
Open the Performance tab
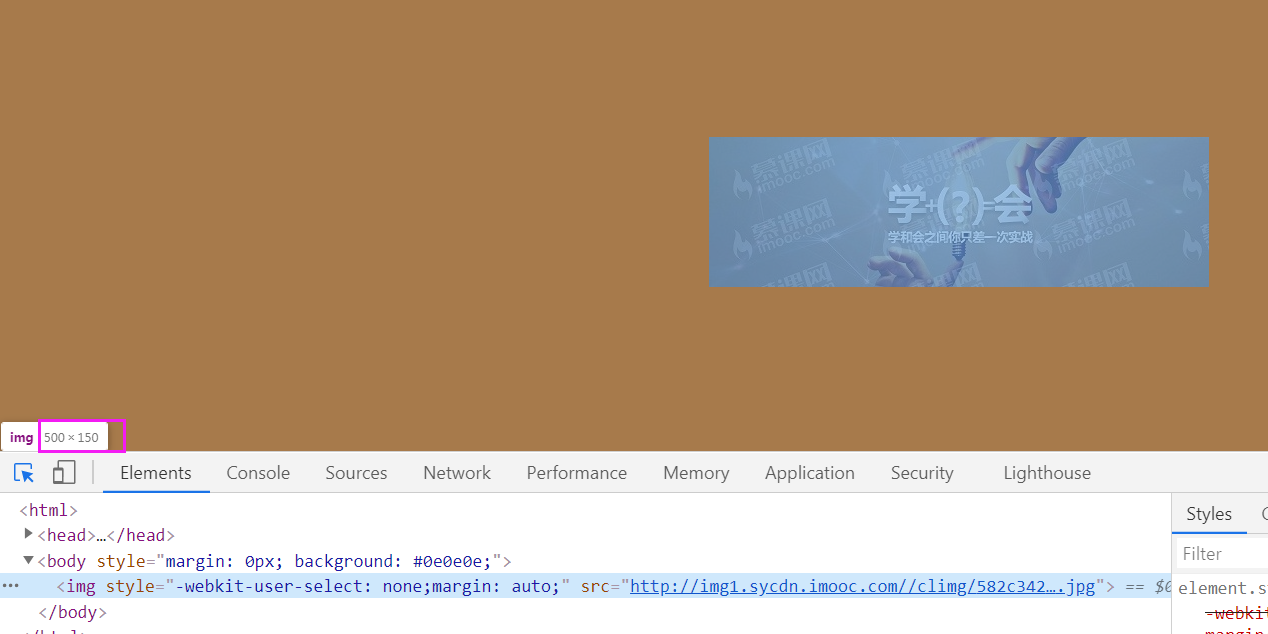(577, 473)
